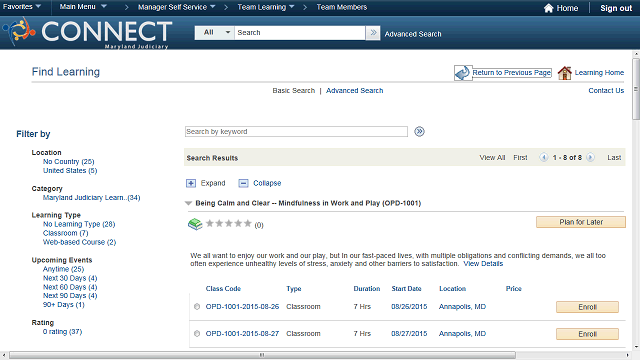Image resolution: width=640 pixels, height=360 pixels.
Task: Click the vertical scrollbar thumb
Action: (x=636, y=89)
